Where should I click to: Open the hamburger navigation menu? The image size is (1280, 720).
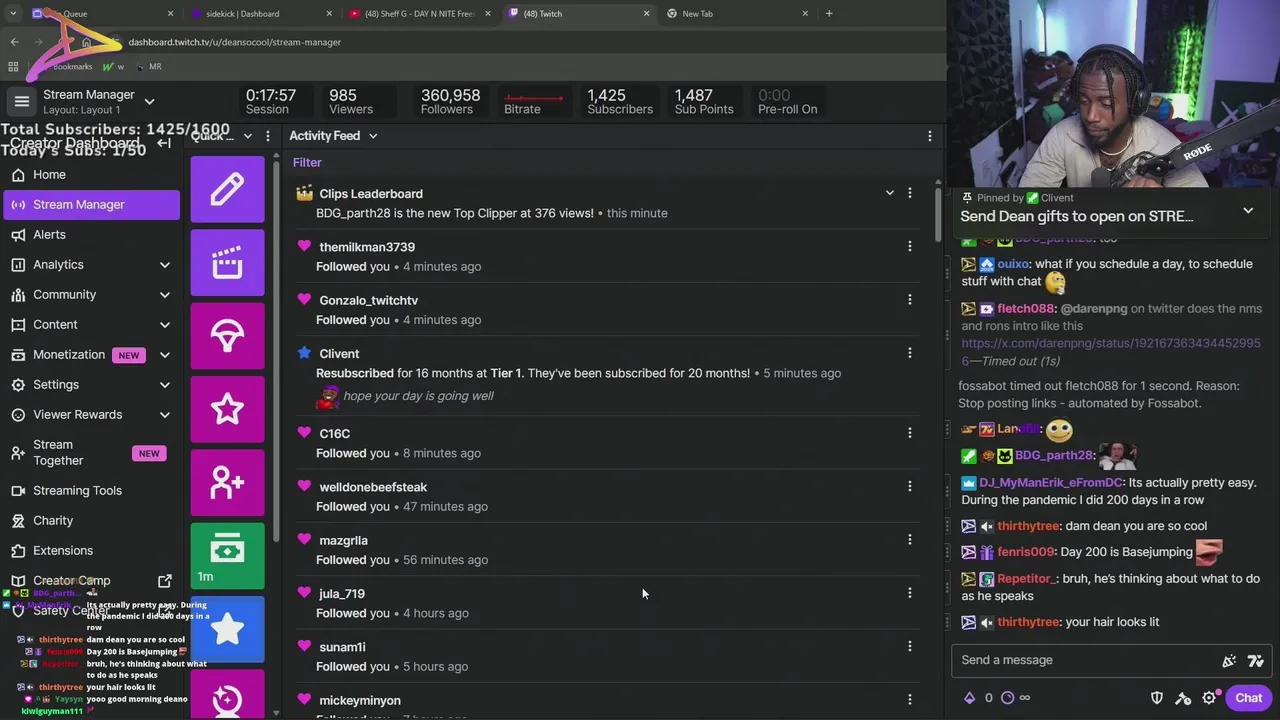pyautogui.click(x=21, y=101)
